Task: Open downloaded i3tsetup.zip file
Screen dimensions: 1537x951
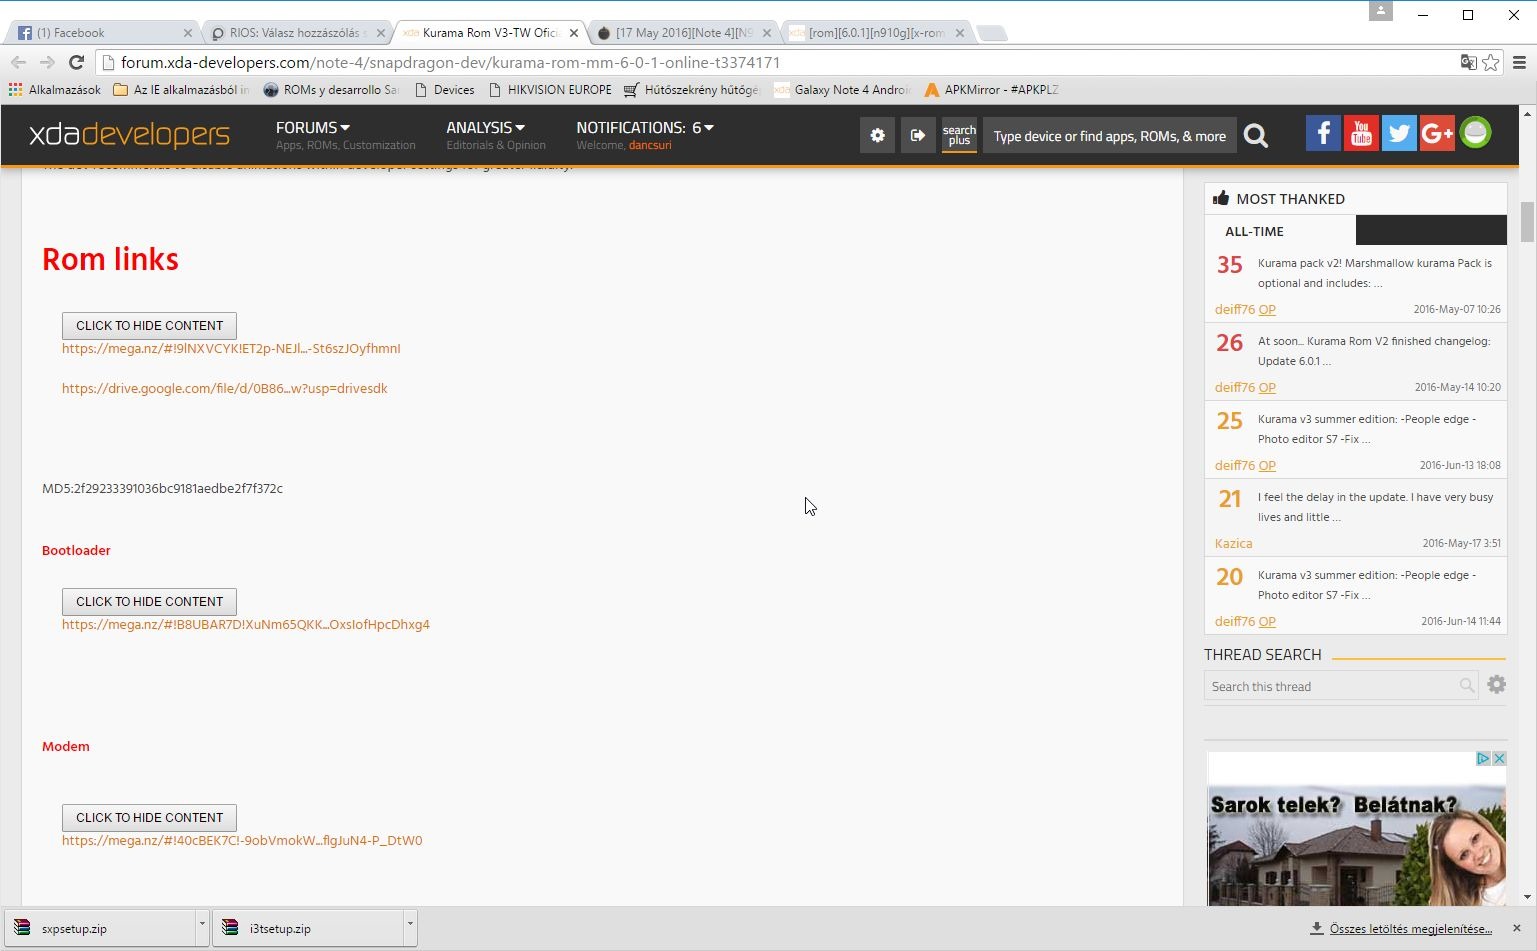Action: 307,928
